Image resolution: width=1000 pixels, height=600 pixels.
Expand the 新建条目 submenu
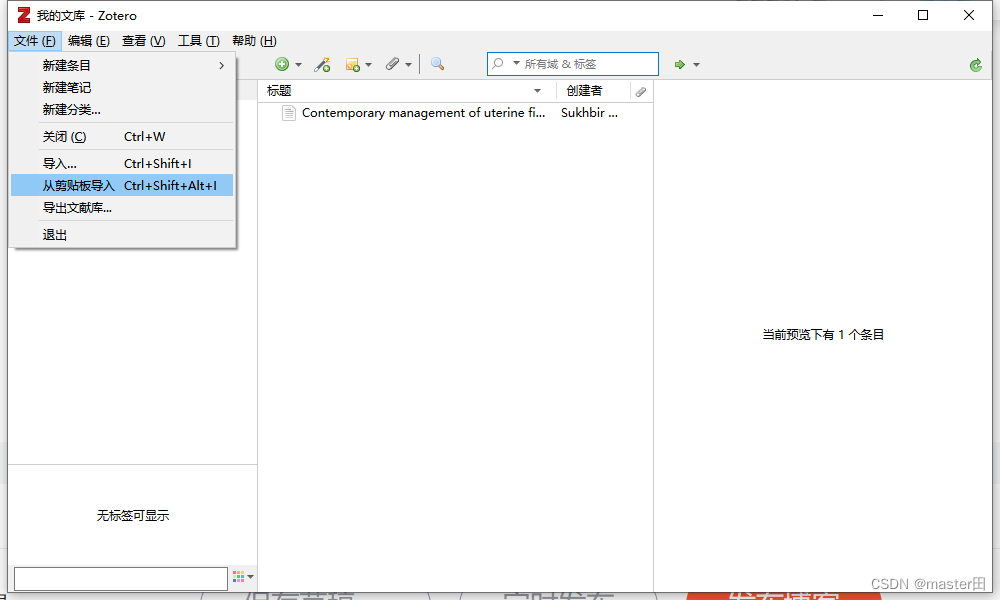[x=122, y=66]
